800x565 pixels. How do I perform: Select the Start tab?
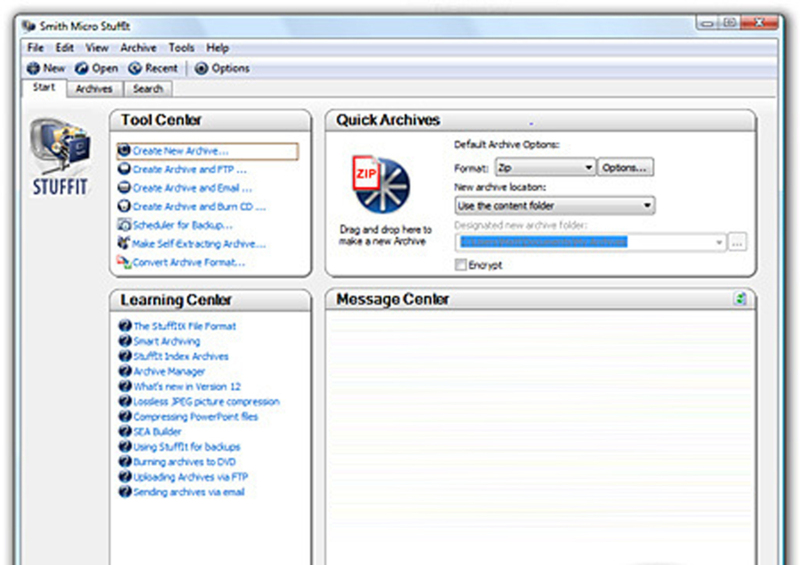click(x=44, y=87)
